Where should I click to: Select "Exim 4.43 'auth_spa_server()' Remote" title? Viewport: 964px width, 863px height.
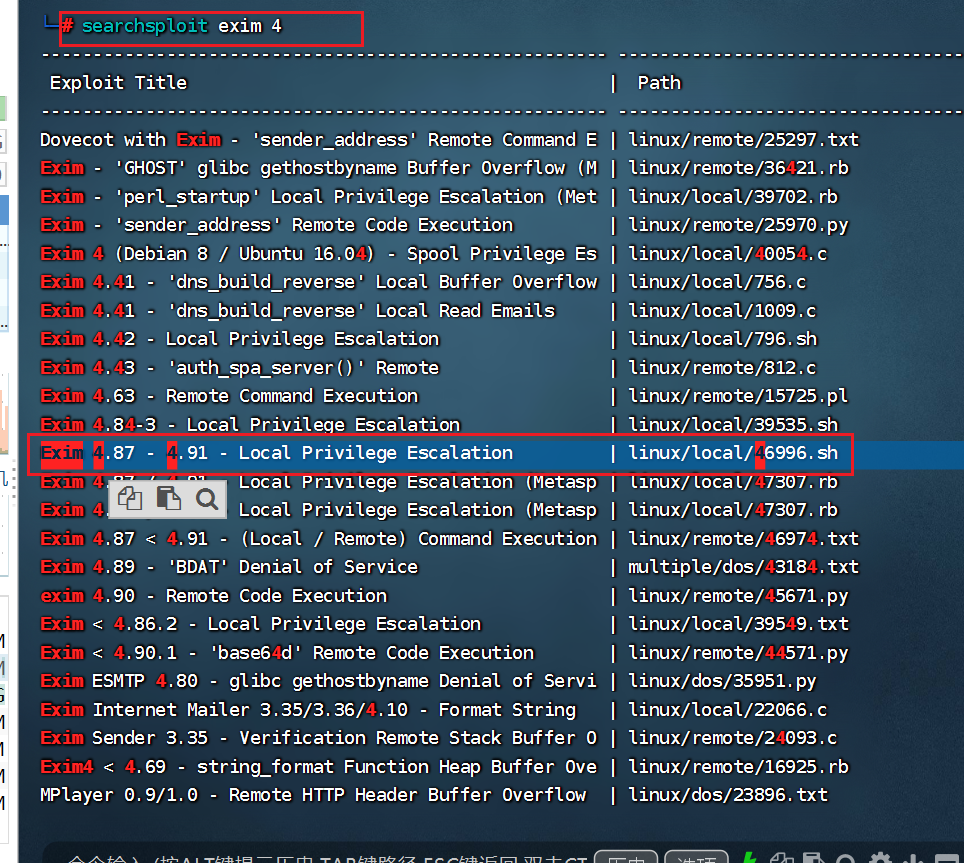(x=240, y=368)
